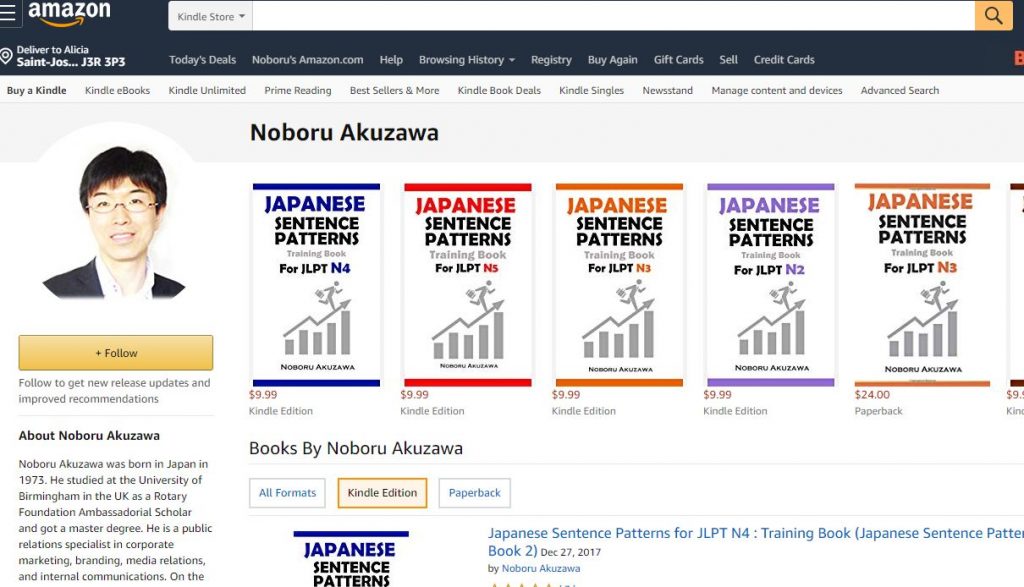Select the Kindle Edition filter
Screen dimensions: 1024x587
(382, 493)
